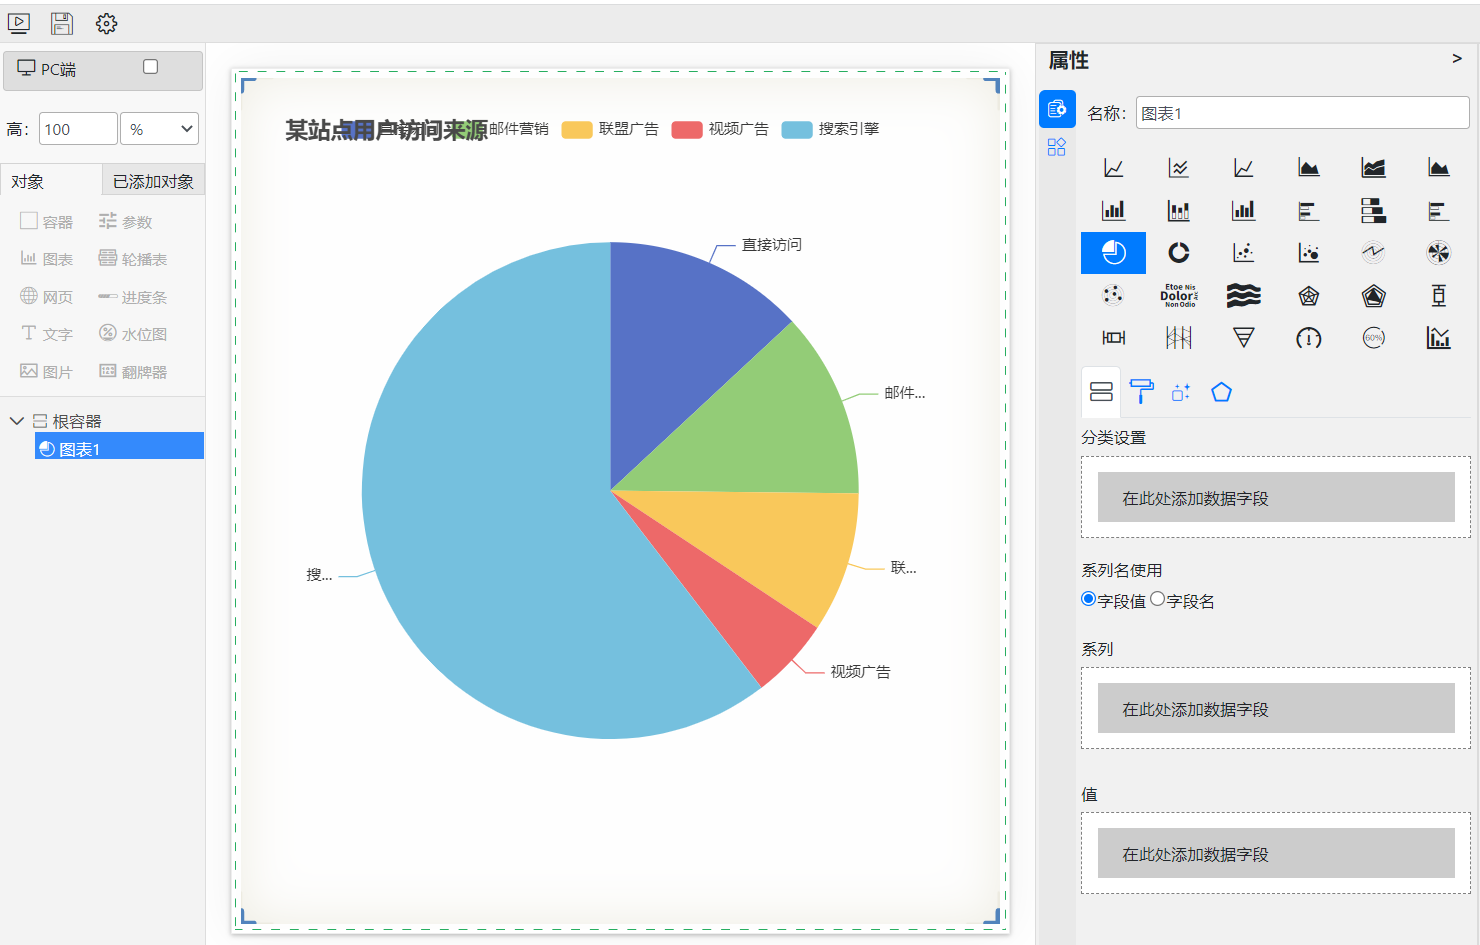Select the vertical boxplot chart icon
This screenshot has height=945, width=1480.
tap(1439, 295)
